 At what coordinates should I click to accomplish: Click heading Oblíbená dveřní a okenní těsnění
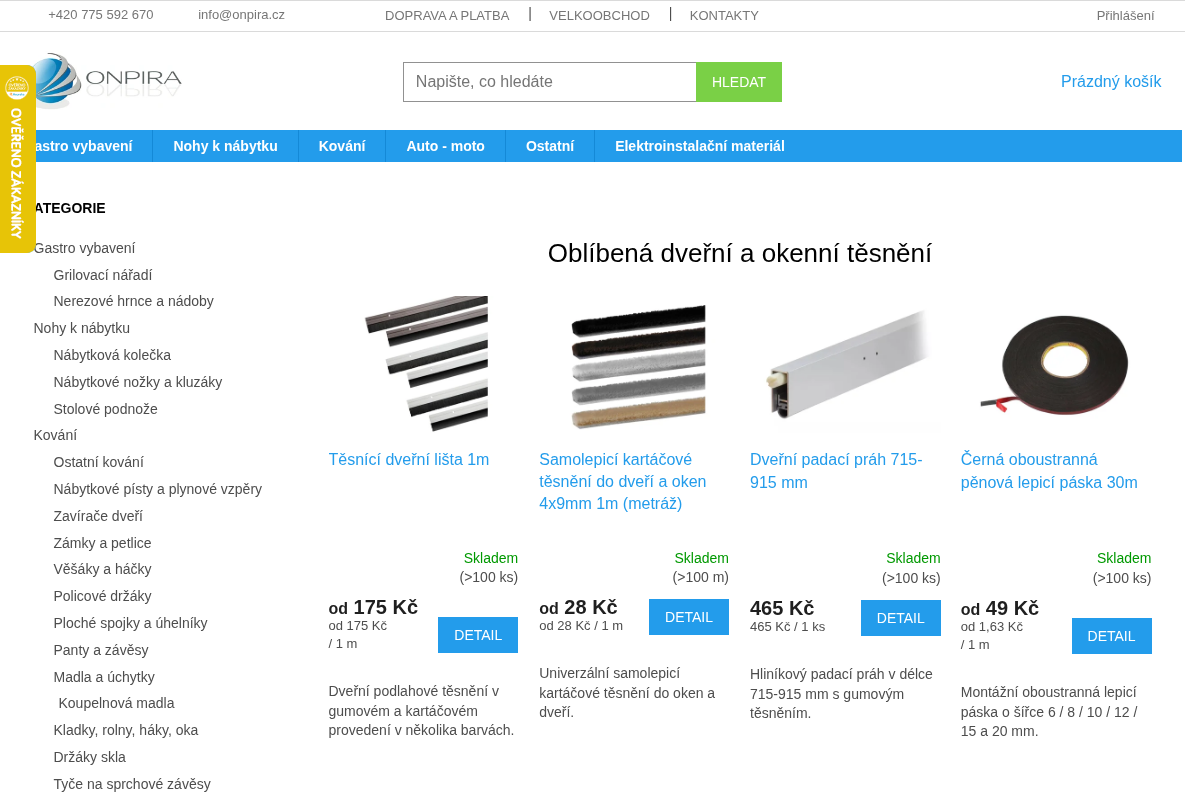pyautogui.click(x=740, y=253)
